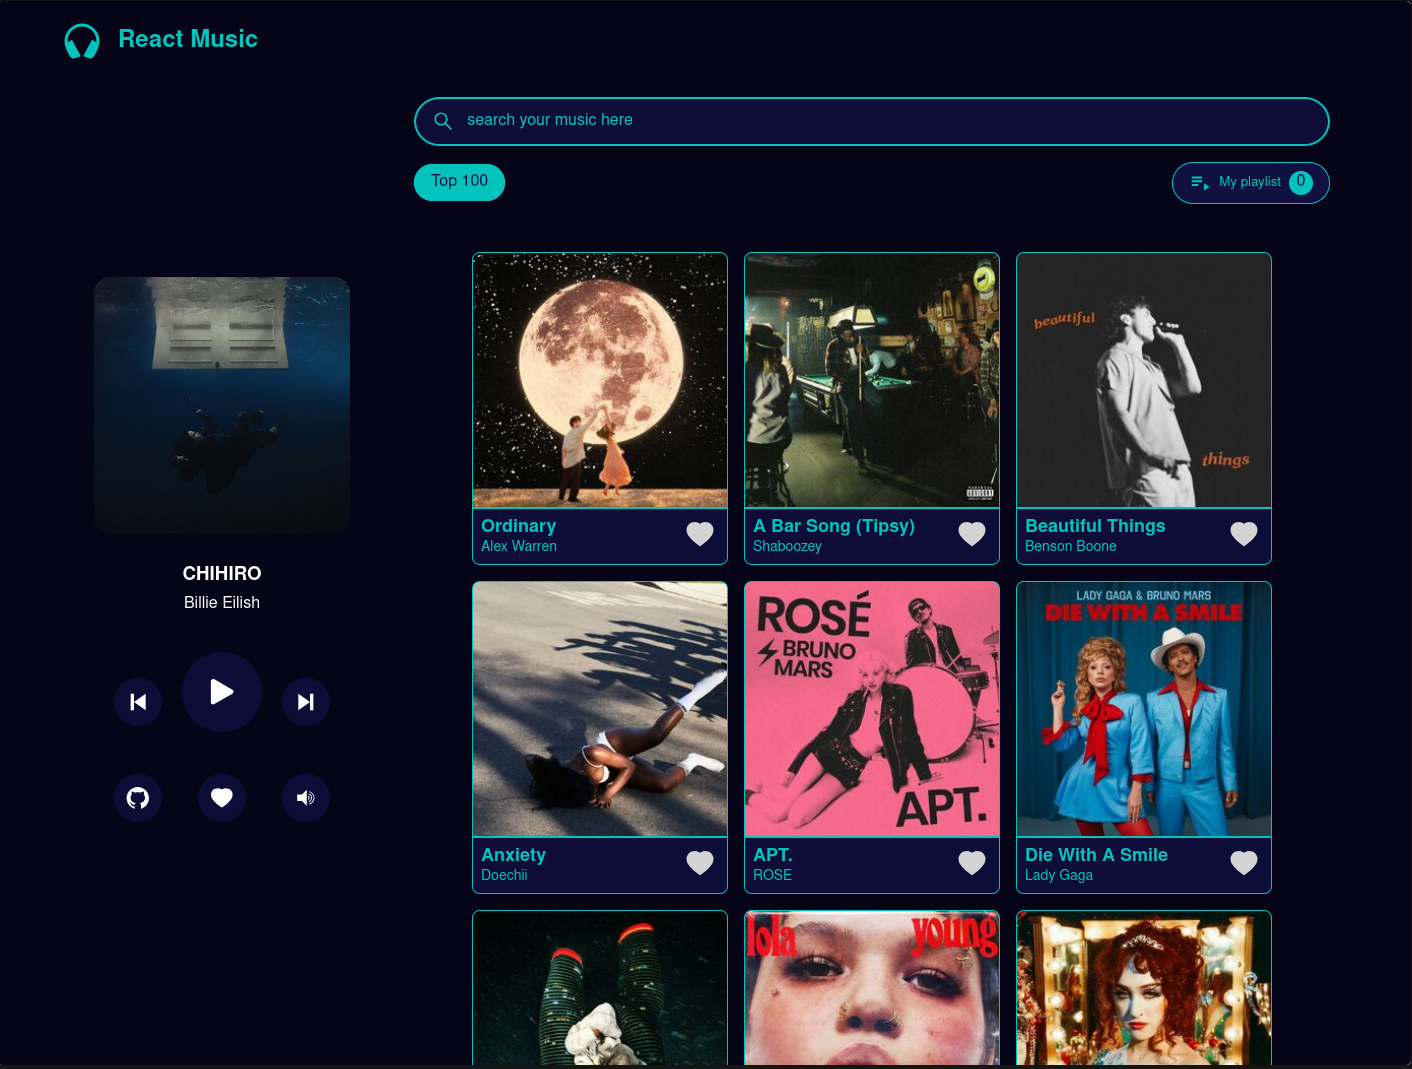Open the APT. pink album cover
The image size is (1412, 1069).
point(872,709)
